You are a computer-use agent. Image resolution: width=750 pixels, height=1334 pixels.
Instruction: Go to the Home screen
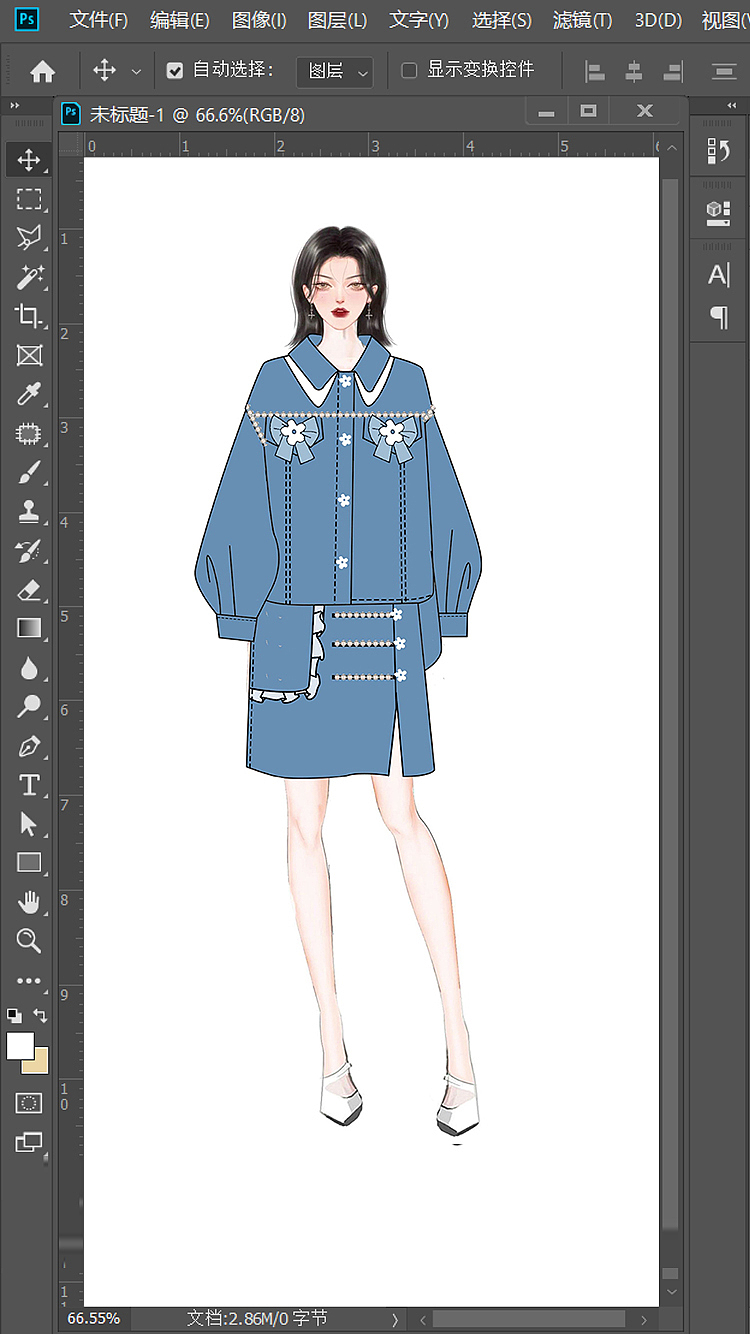pos(42,71)
